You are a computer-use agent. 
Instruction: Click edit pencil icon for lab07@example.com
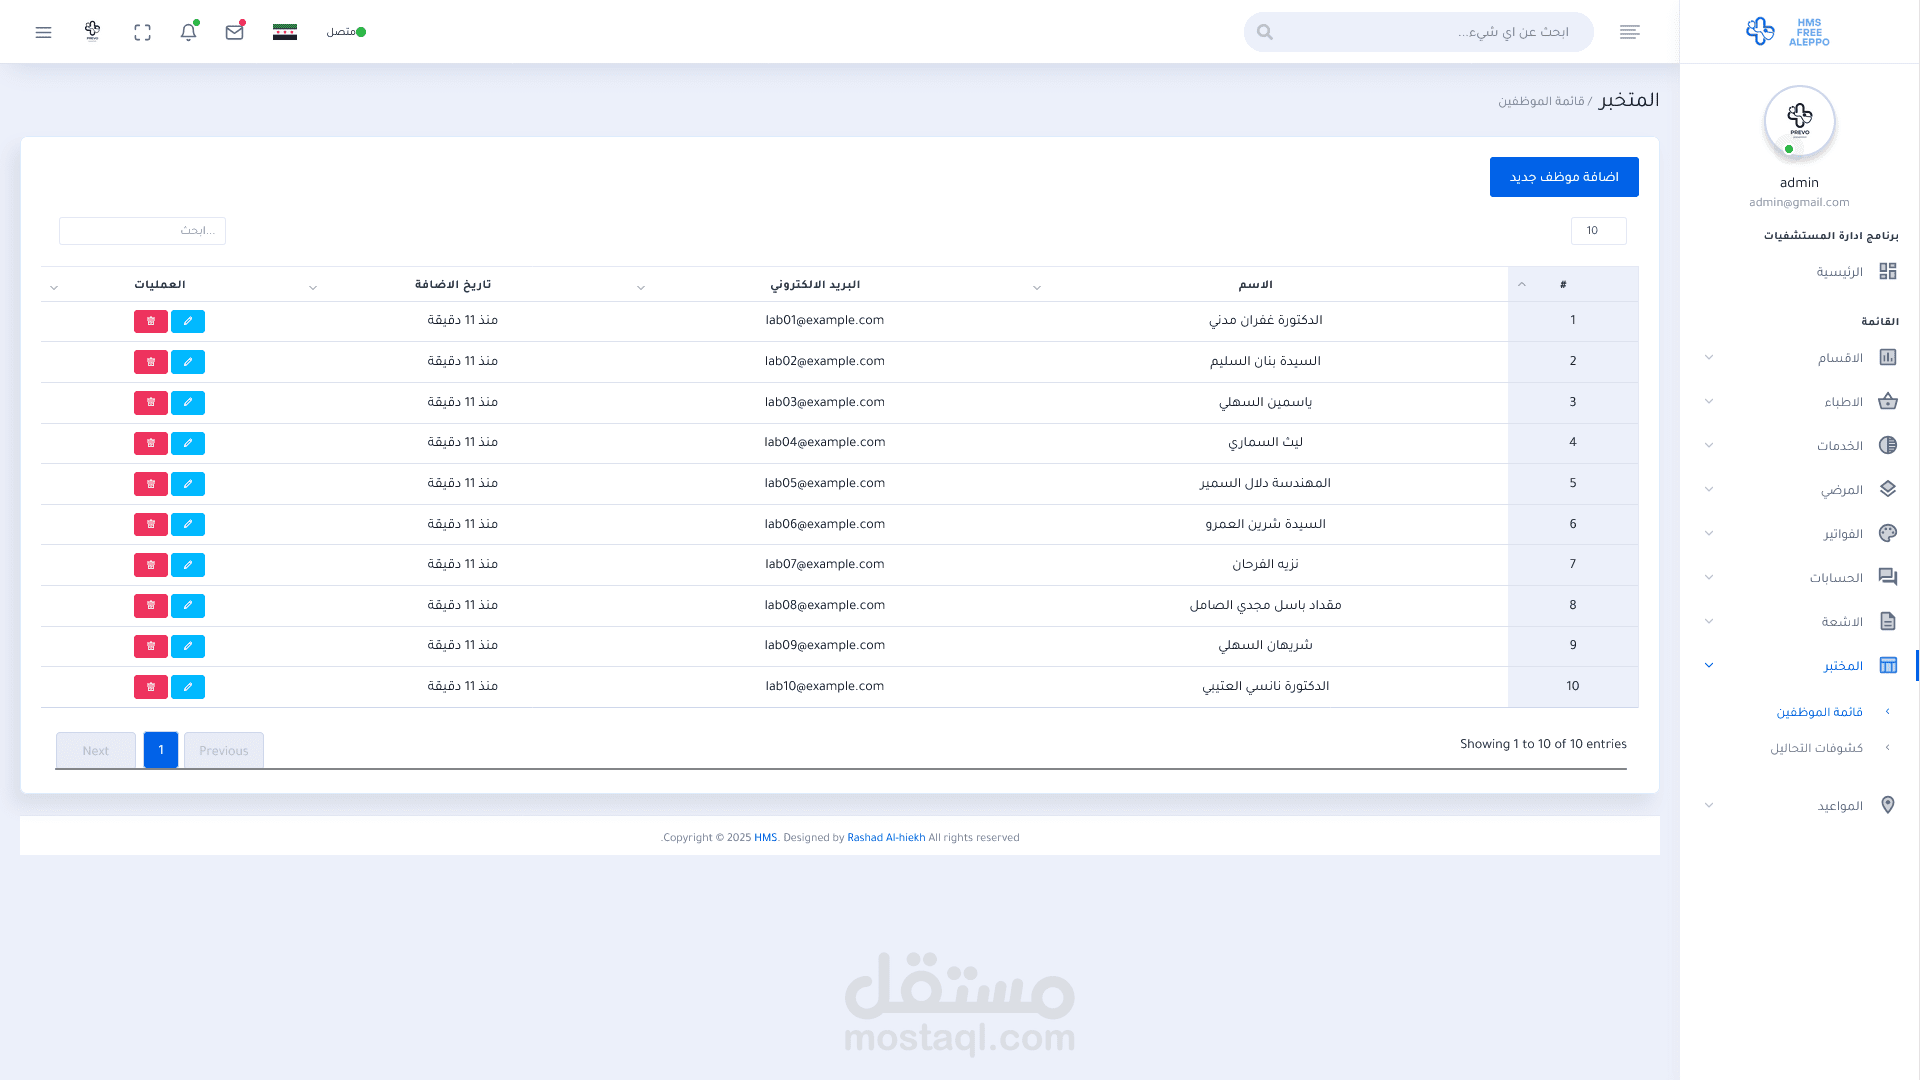point(188,565)
